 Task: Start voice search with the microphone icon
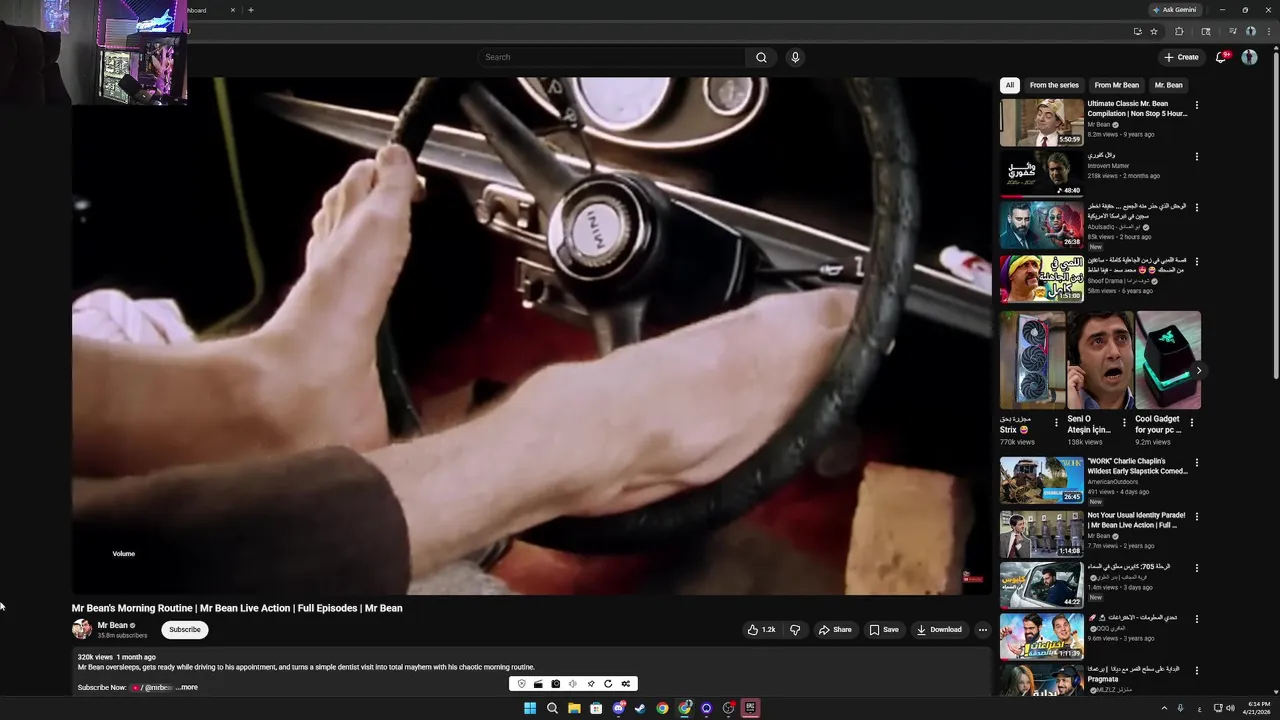(x=795, y=57)
